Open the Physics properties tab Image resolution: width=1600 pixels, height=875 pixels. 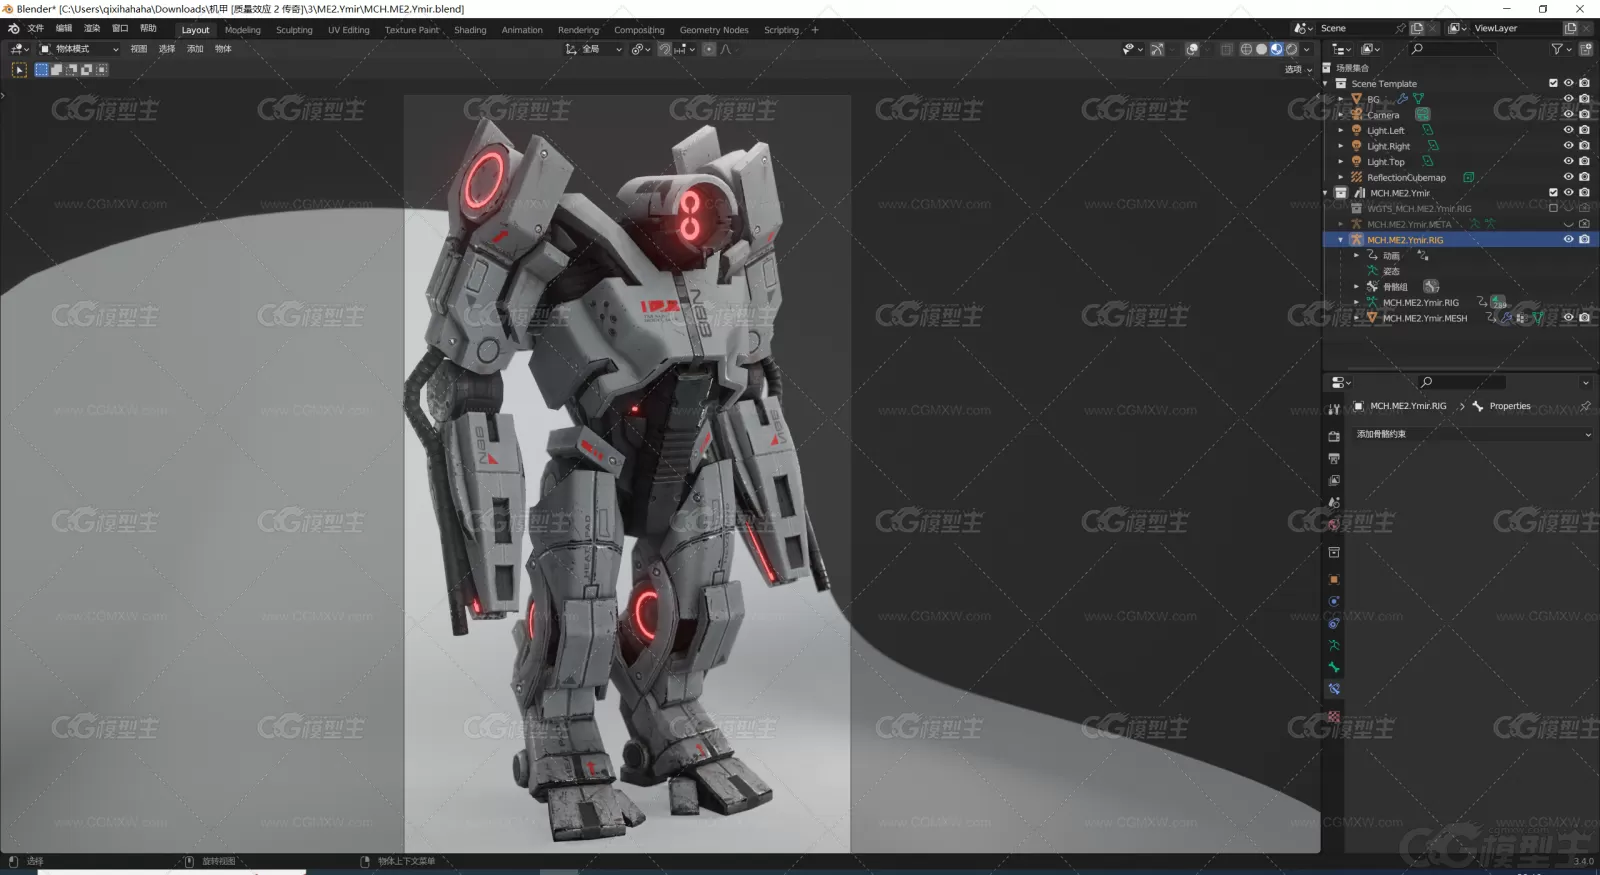tap(1334, 601)
